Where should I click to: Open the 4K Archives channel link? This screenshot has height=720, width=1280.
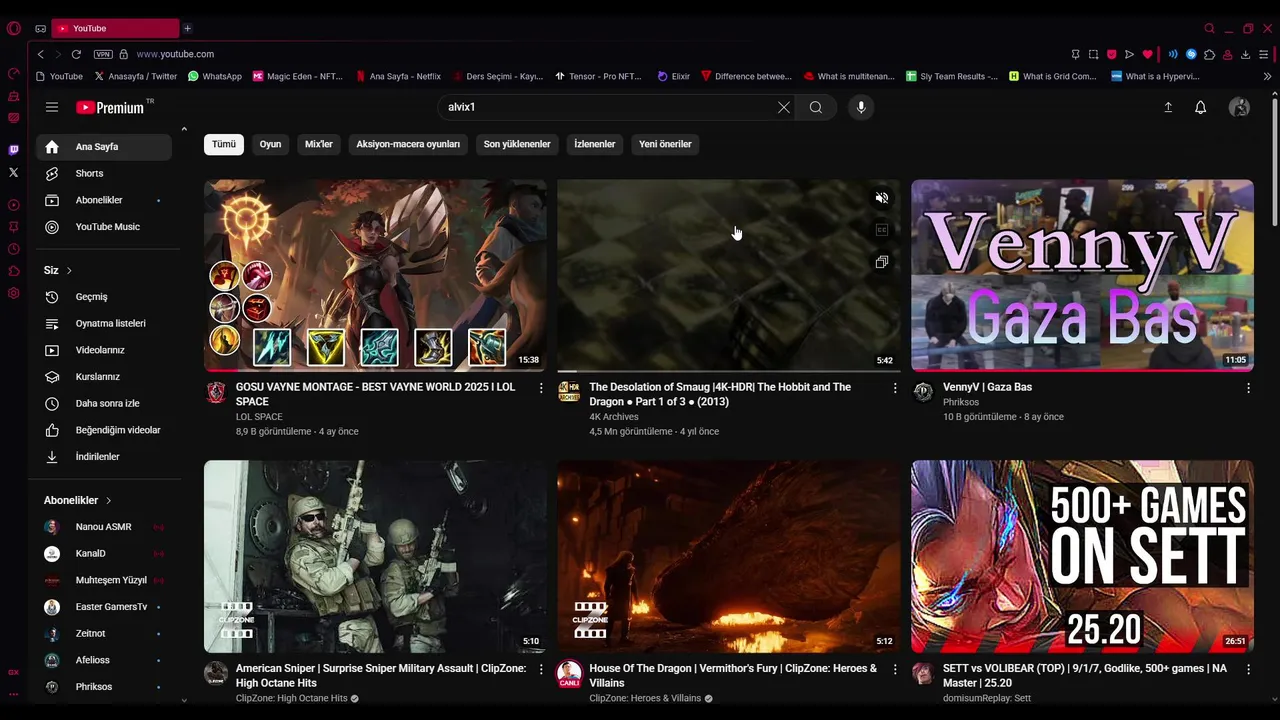coord(614,417)
